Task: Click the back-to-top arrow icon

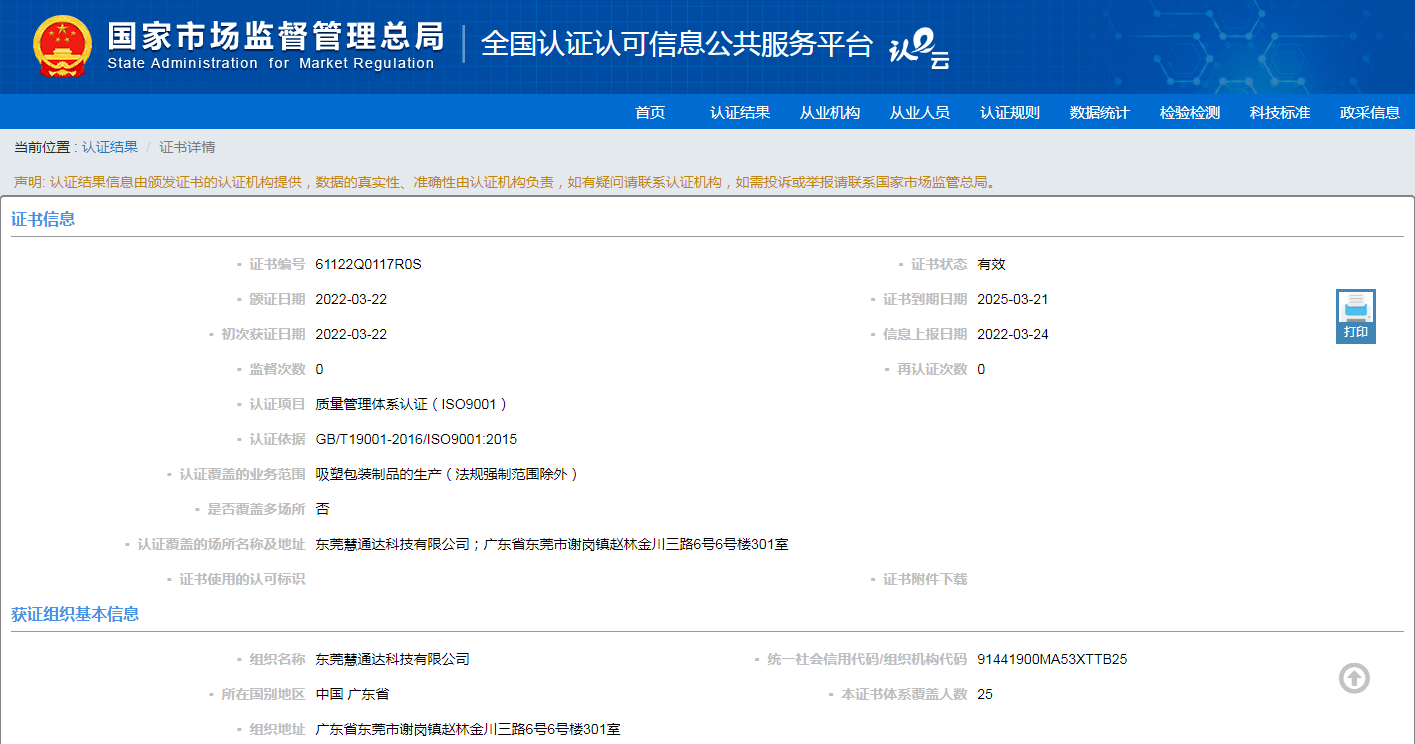Action: click(1354, 678)
